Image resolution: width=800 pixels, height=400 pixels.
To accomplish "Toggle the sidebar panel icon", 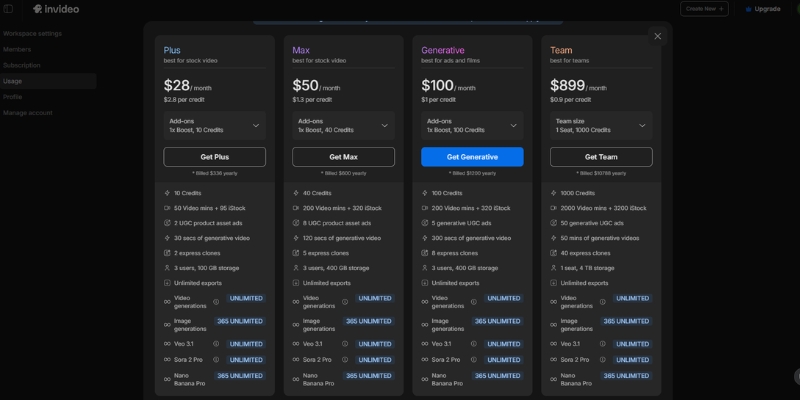I will coord(9,9).
